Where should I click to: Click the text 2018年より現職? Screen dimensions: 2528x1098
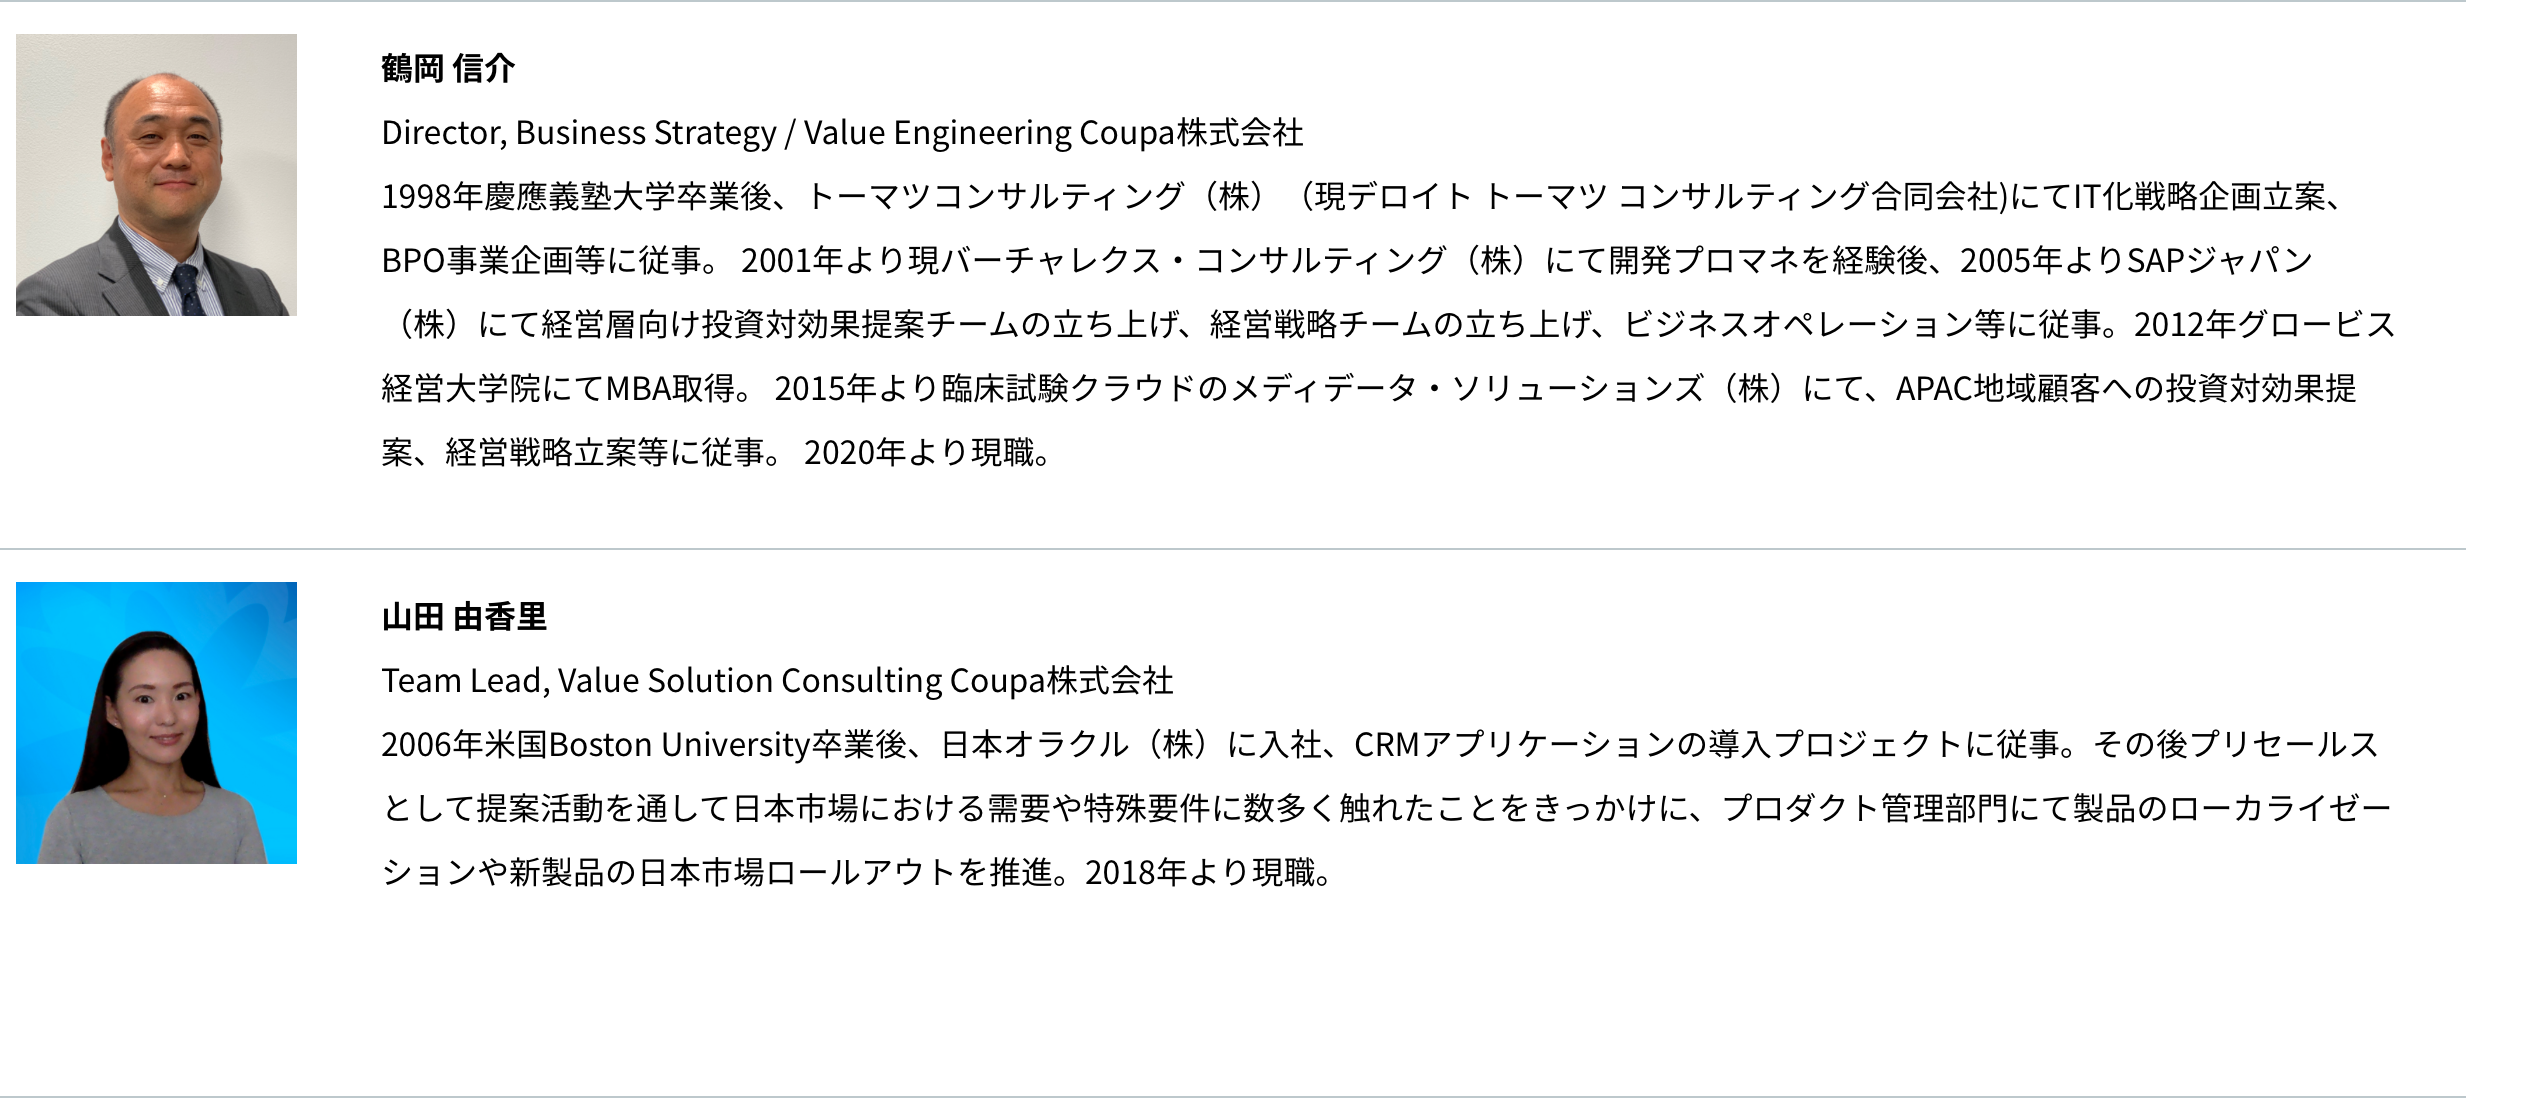tap(1206, 873)
